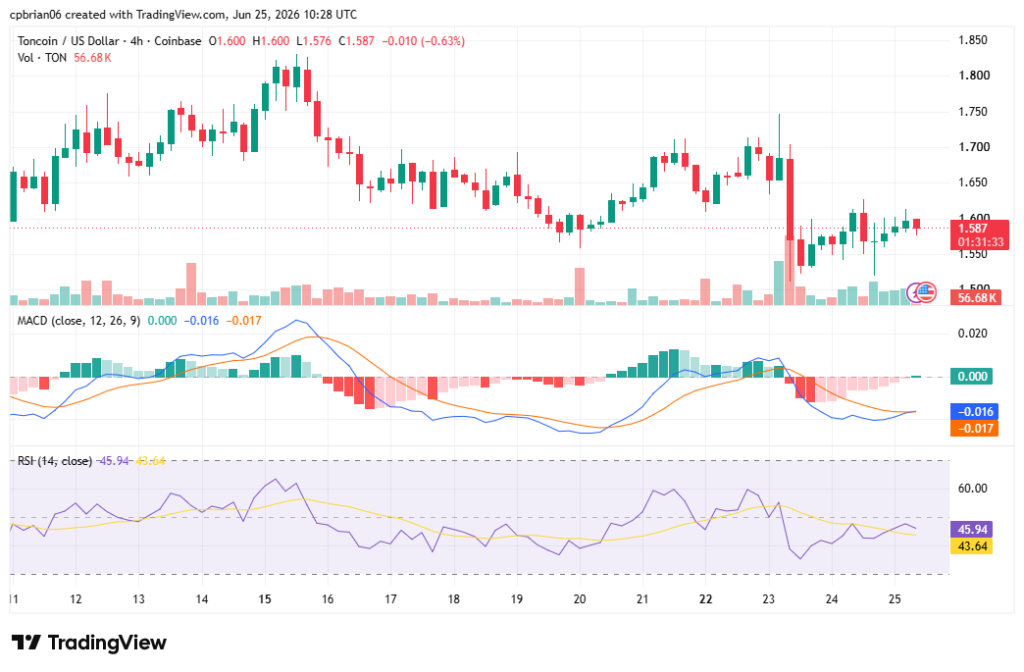Image resolution: width=1024 pixels, height=672 pixels.
Task: Click the orange '−0.017' MACD legend value
Action: tap(244, 321)
